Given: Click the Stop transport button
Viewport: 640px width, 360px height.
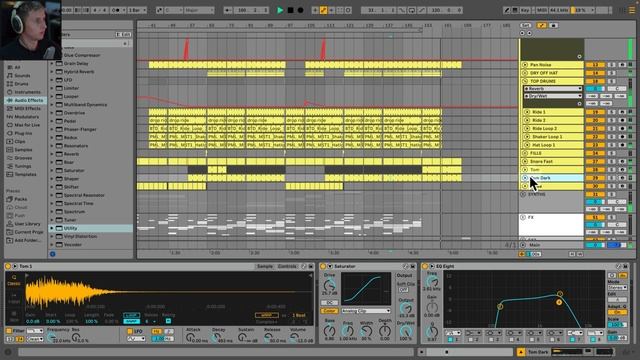Looking at the screenshot, I should pos(290,10).
